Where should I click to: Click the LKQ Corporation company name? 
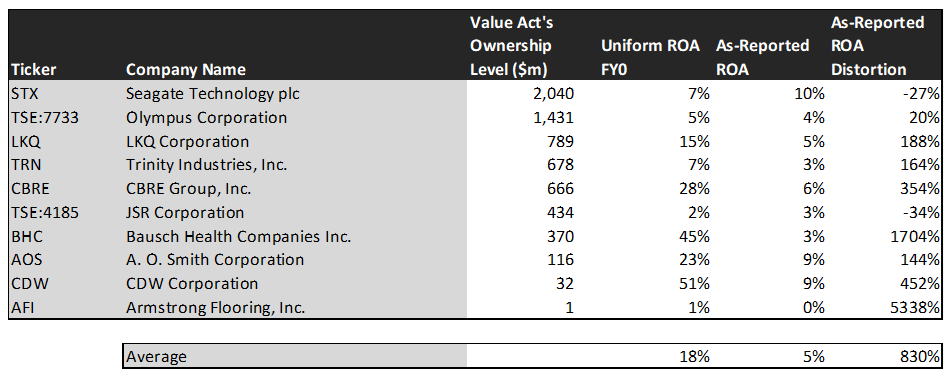187,142
